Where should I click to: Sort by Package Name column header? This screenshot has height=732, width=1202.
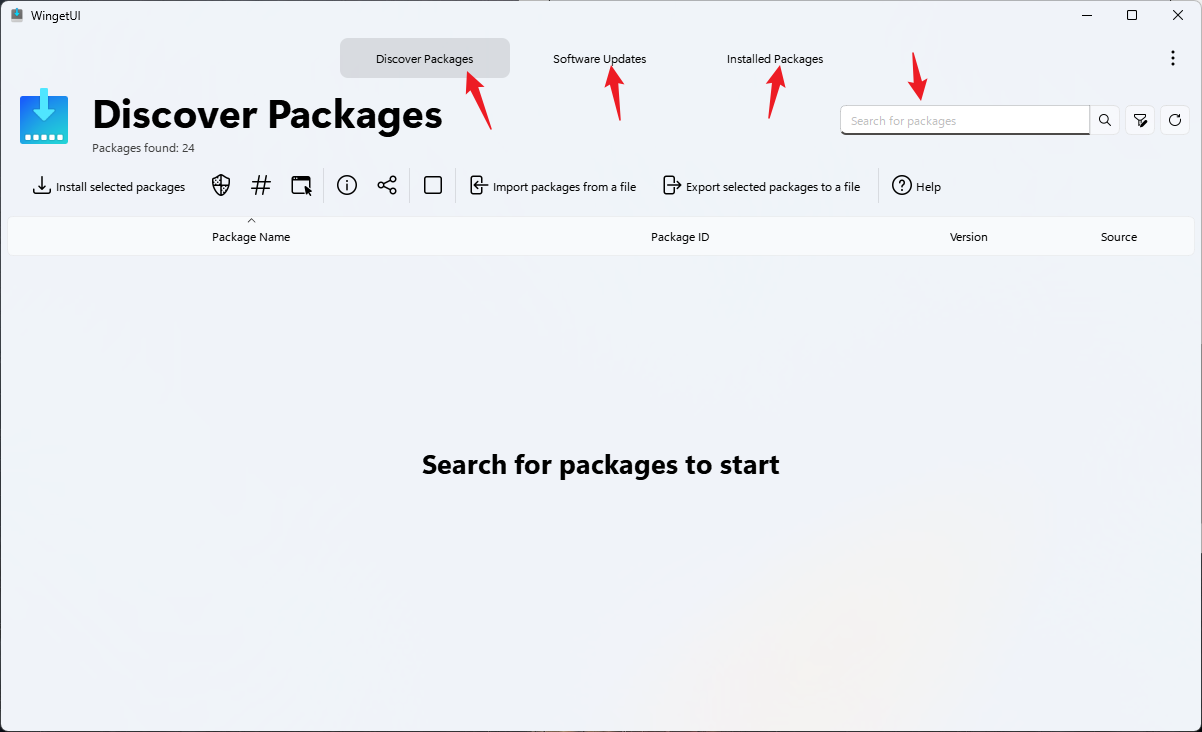coord(251,237)
